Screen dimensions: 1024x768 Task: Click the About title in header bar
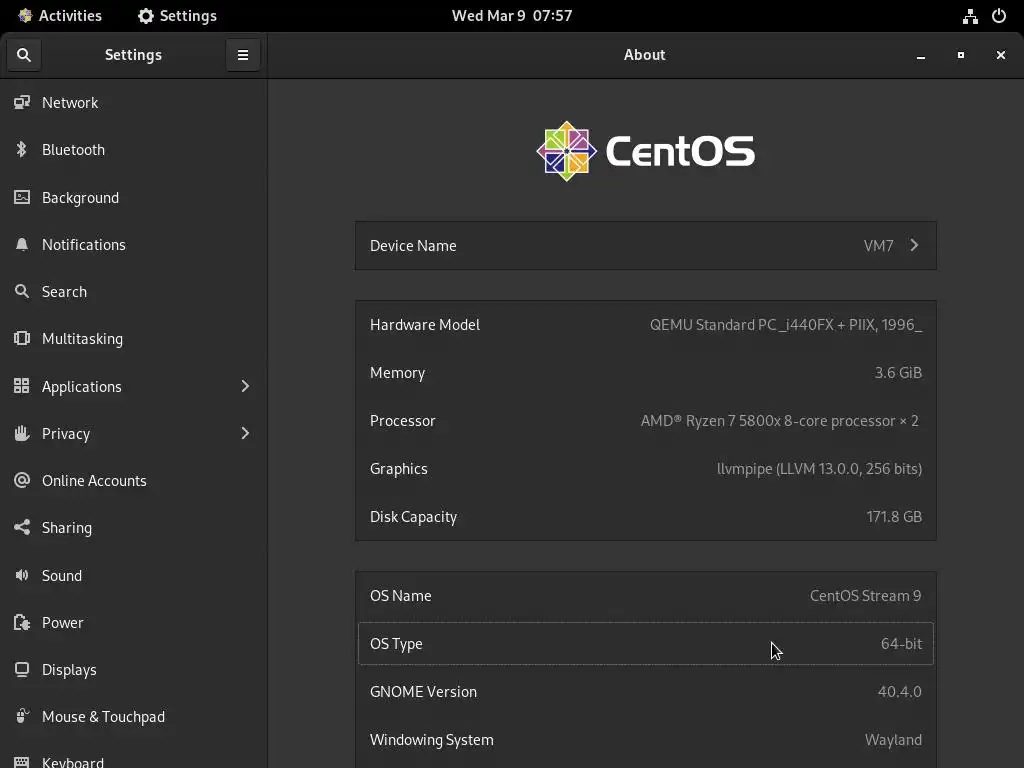click(645, 55)
